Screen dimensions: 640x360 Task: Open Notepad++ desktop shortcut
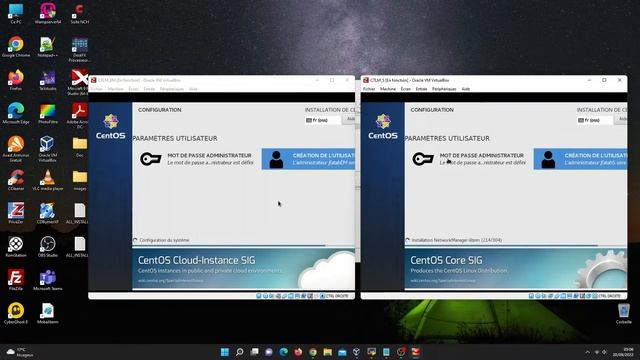[48, 47]
